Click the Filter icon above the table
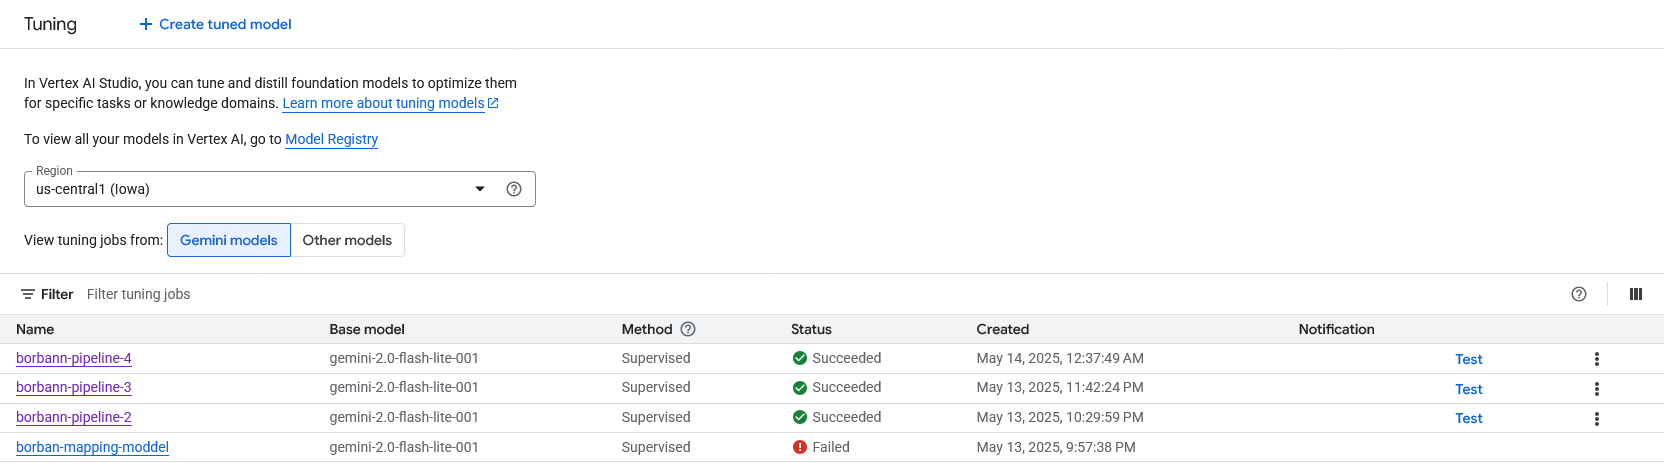This screenshot has height=471, width=1664. pyautogui.click(x=28, y=294)
